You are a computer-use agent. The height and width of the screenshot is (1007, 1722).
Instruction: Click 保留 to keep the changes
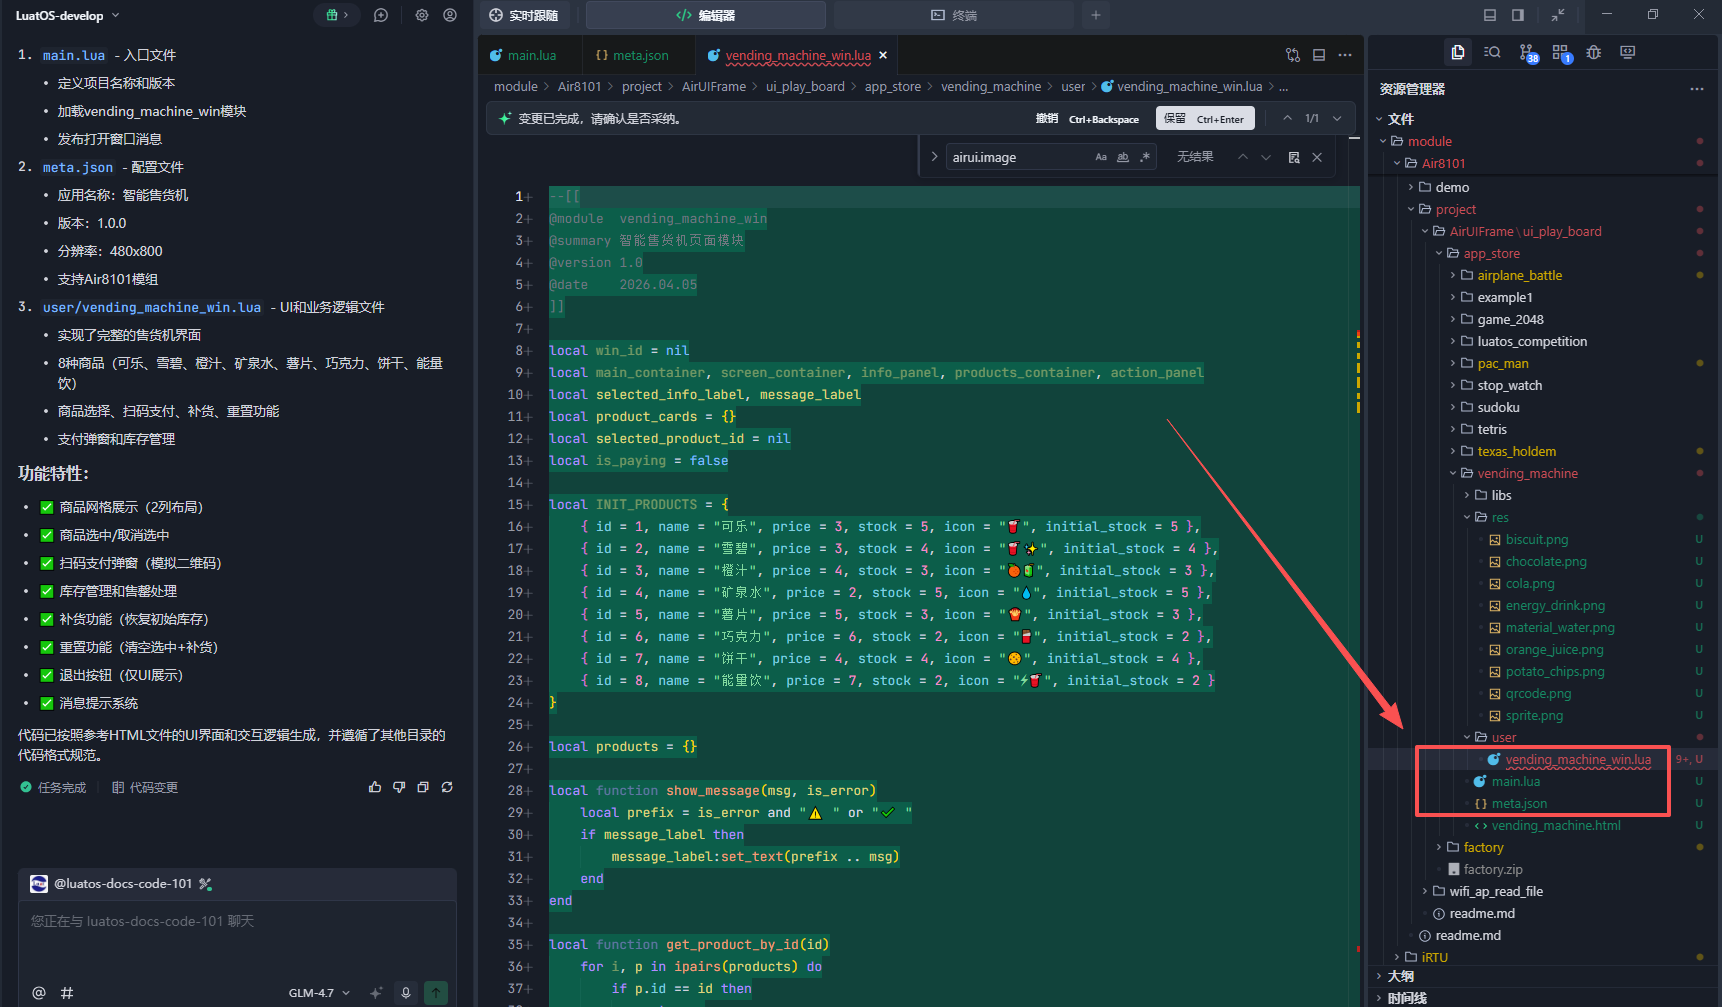coord(1205,118)
